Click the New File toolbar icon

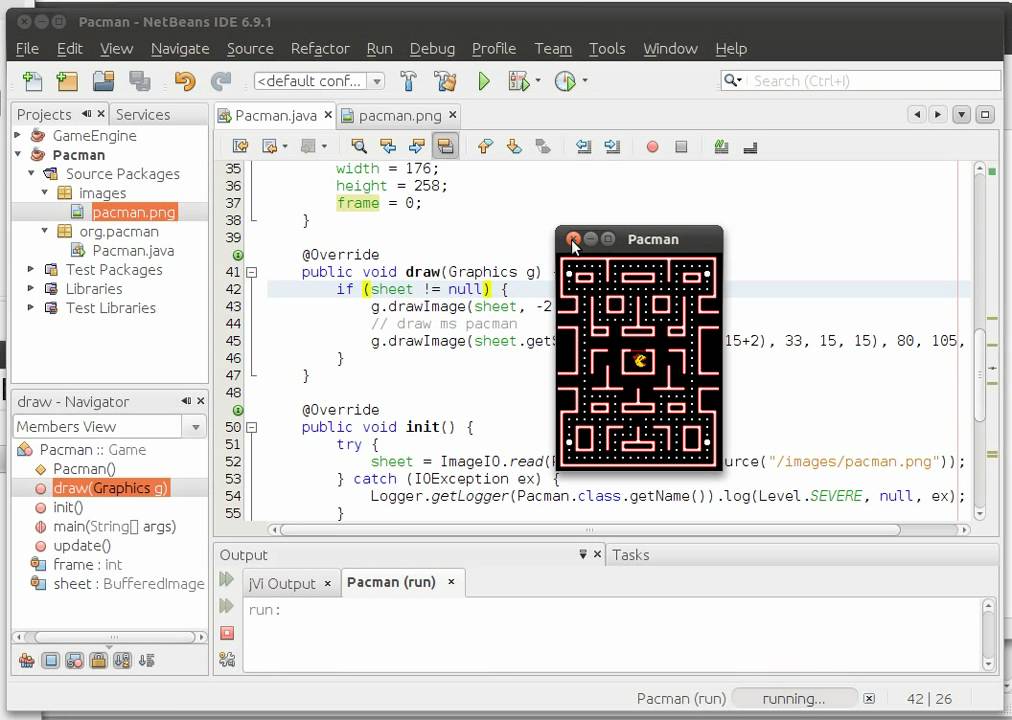[32, 81]
